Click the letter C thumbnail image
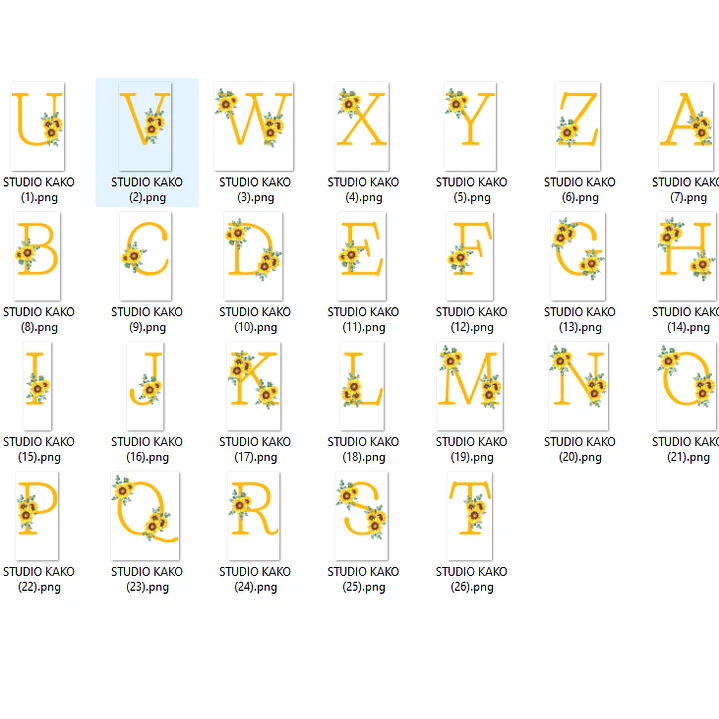 coord(146,256)
